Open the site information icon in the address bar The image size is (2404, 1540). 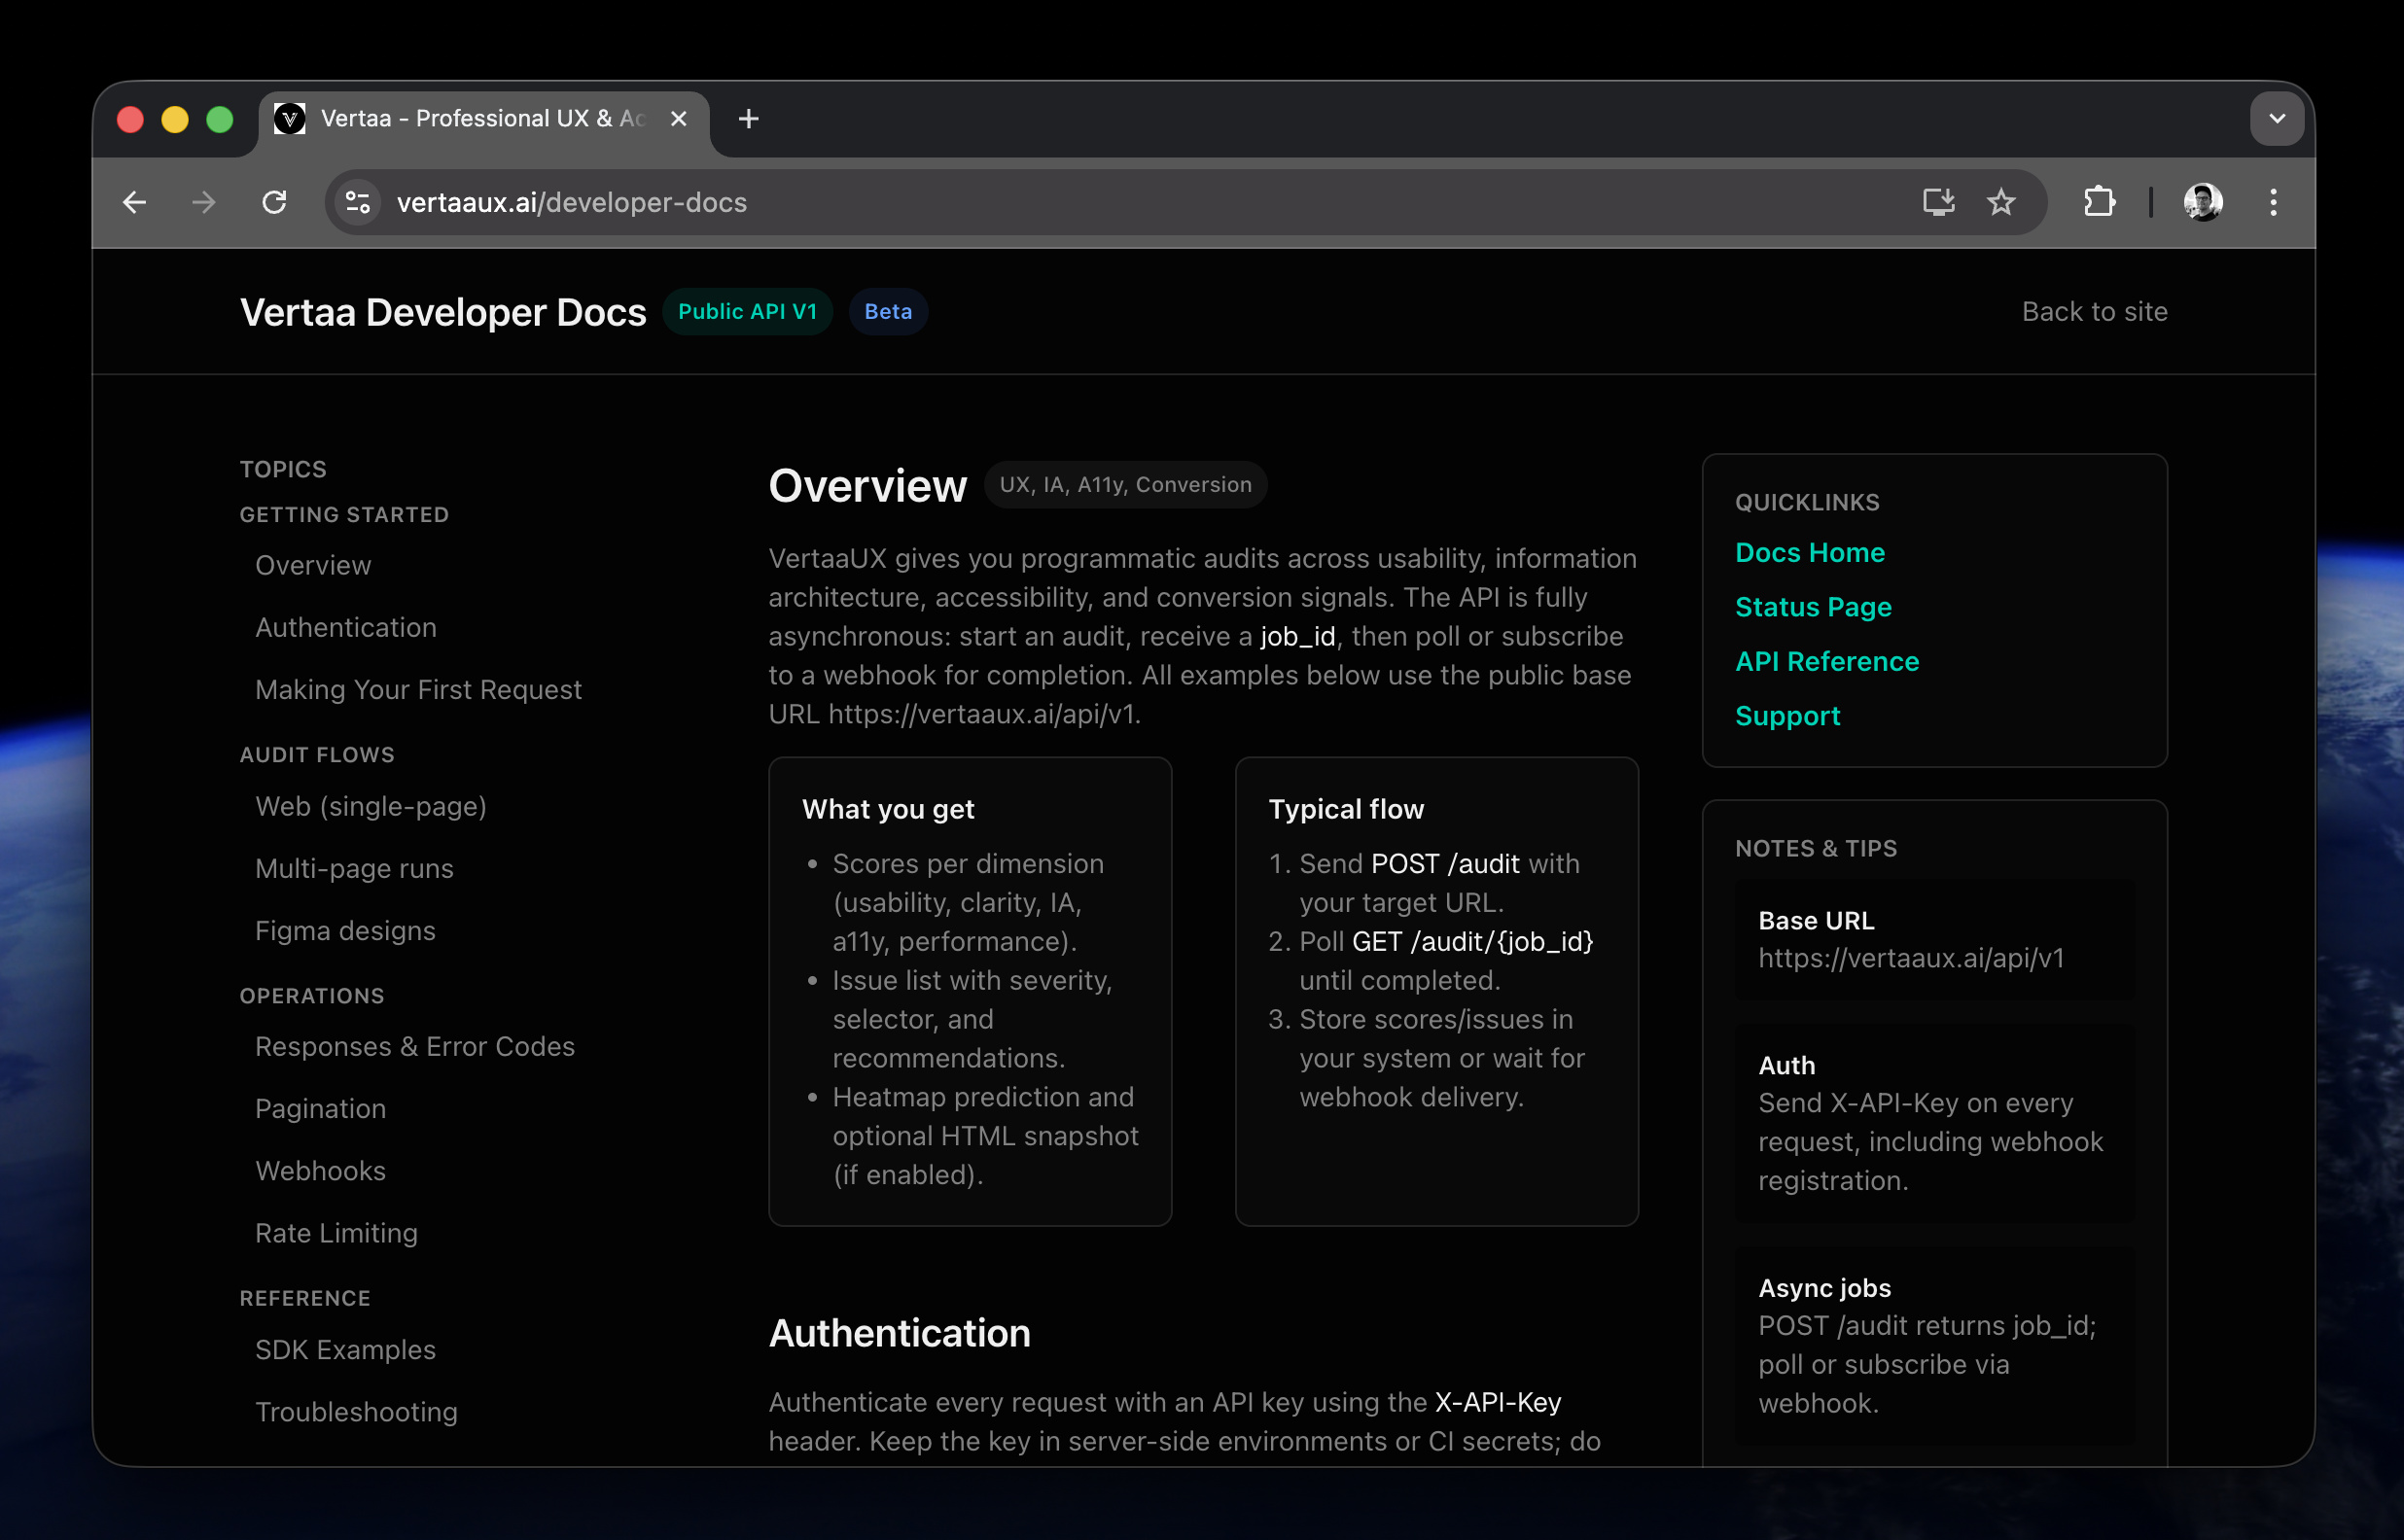click(x=358, y=203)
